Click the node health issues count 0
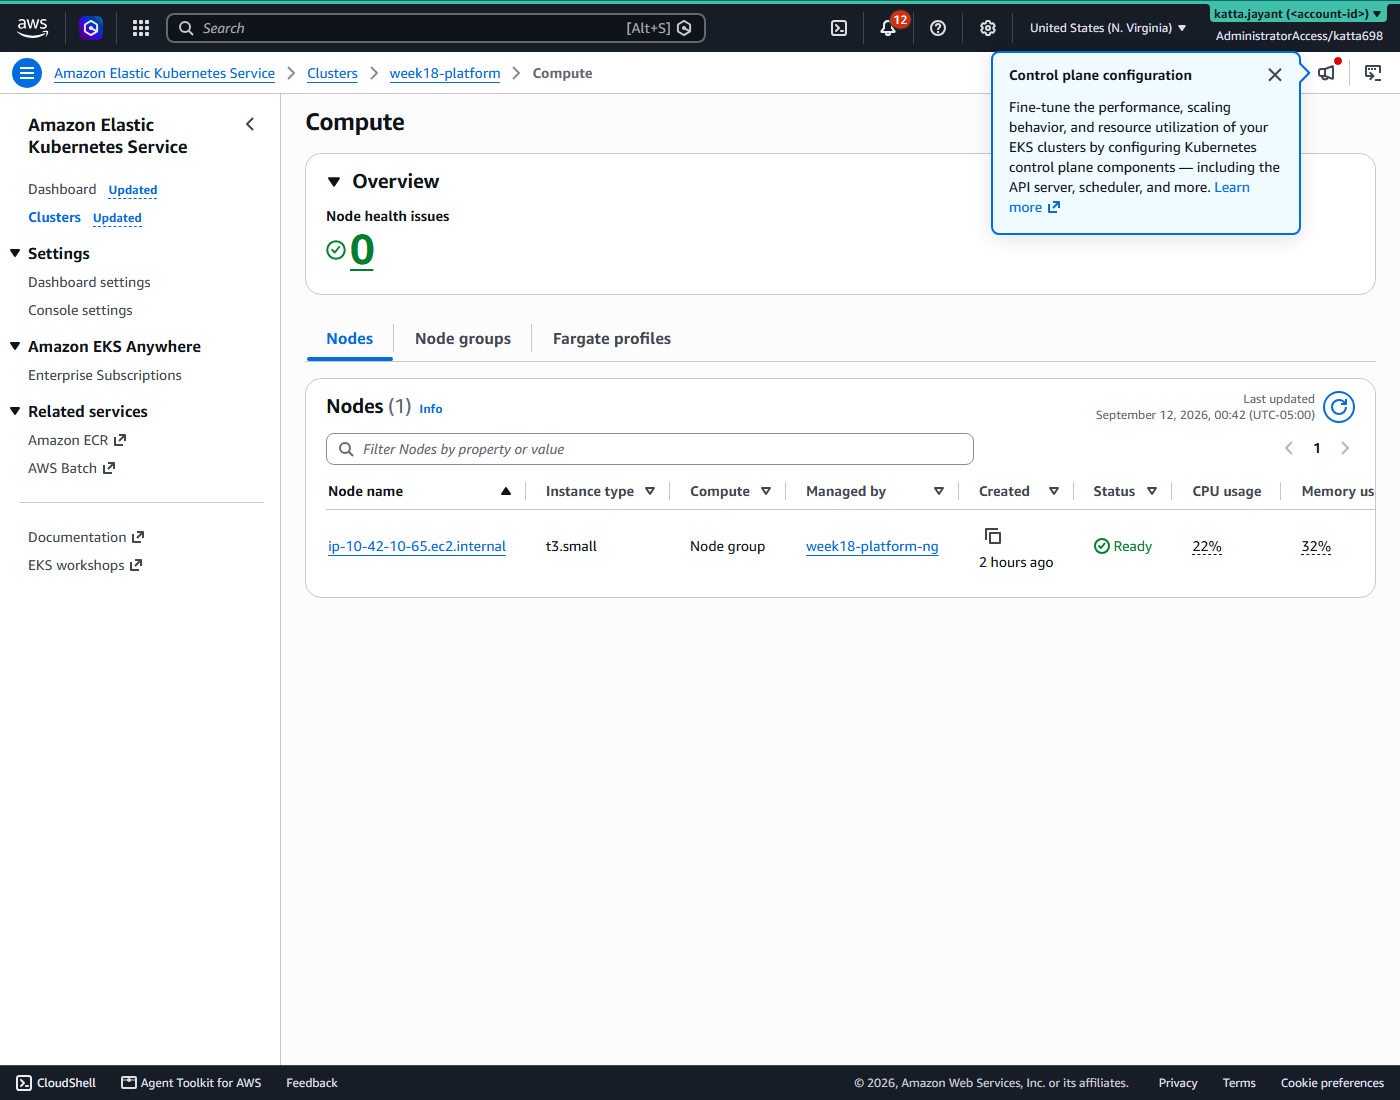 click(362, 250)
